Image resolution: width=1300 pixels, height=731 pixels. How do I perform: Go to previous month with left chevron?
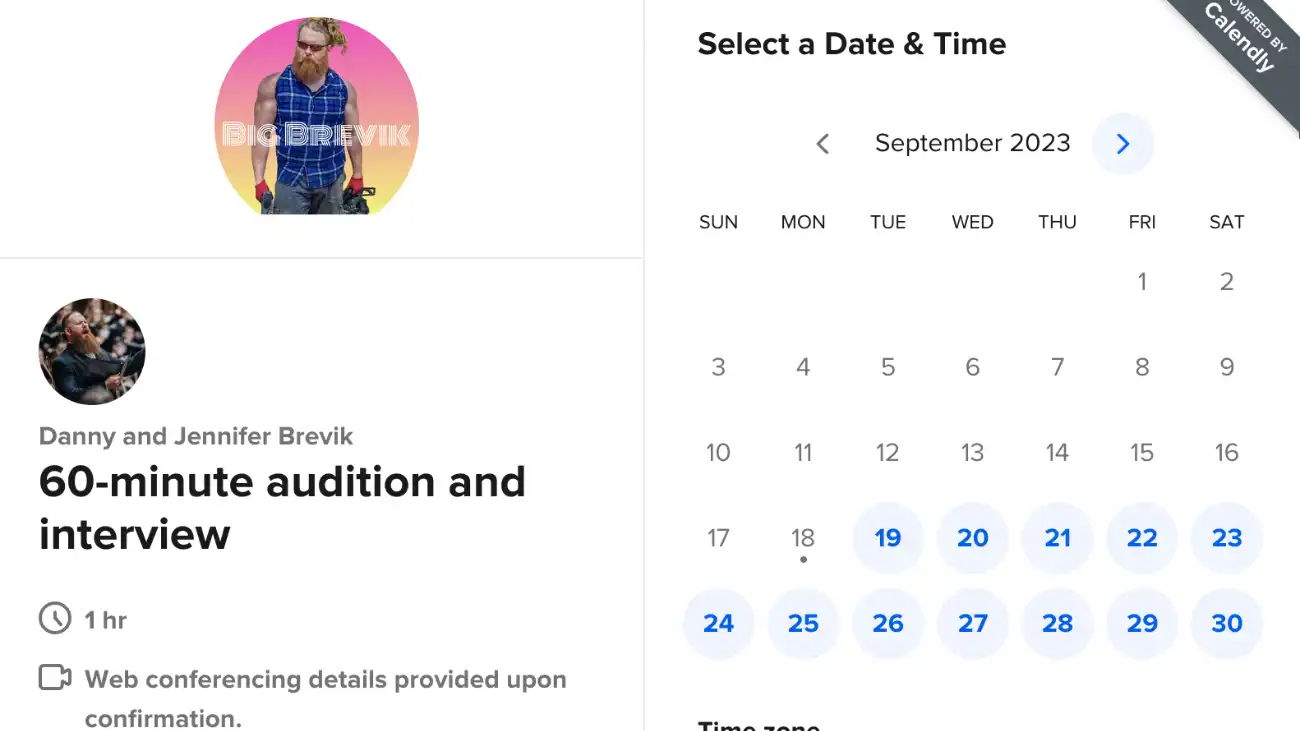[823, 144]
